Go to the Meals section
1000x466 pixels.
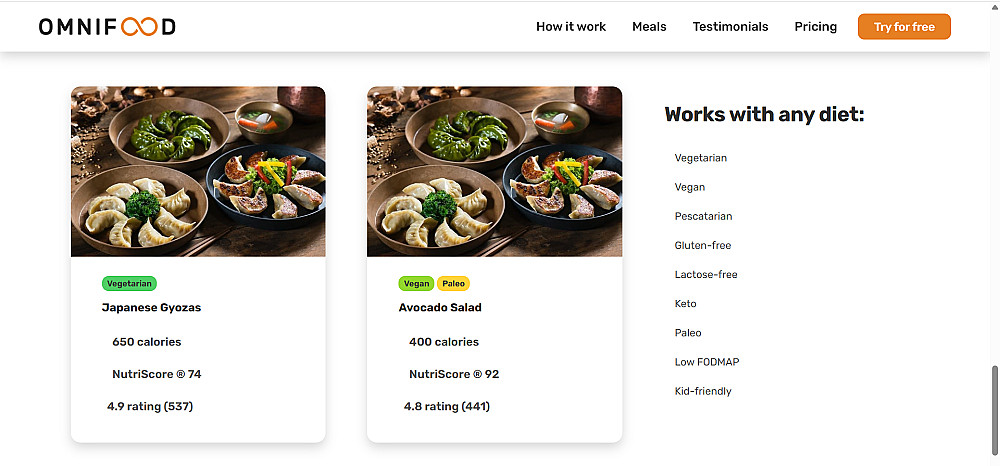pos(649,27)
